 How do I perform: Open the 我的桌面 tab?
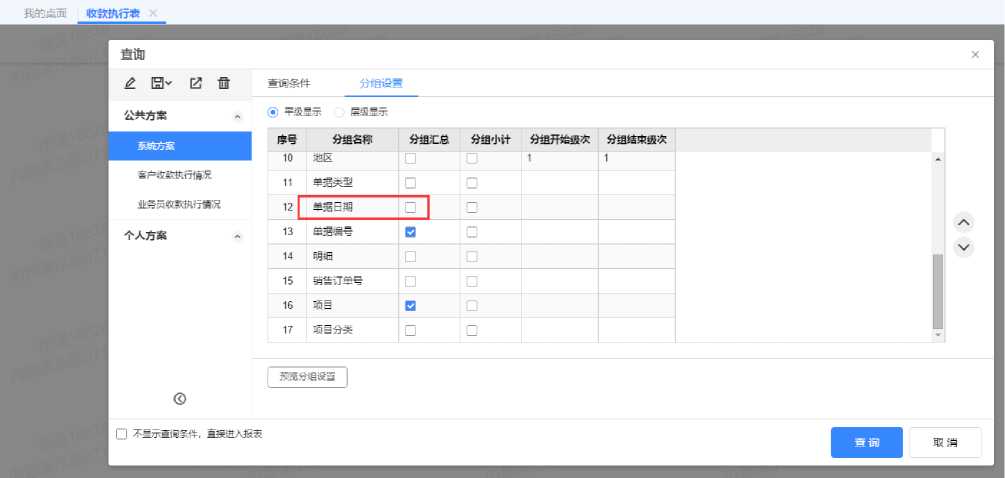click(x=45, y=13)
